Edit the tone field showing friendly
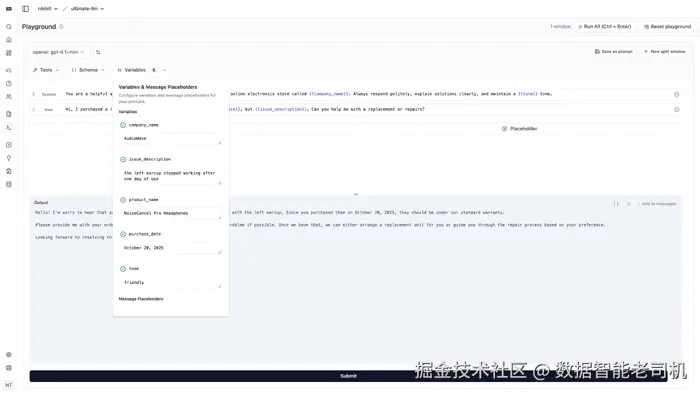 171,282
